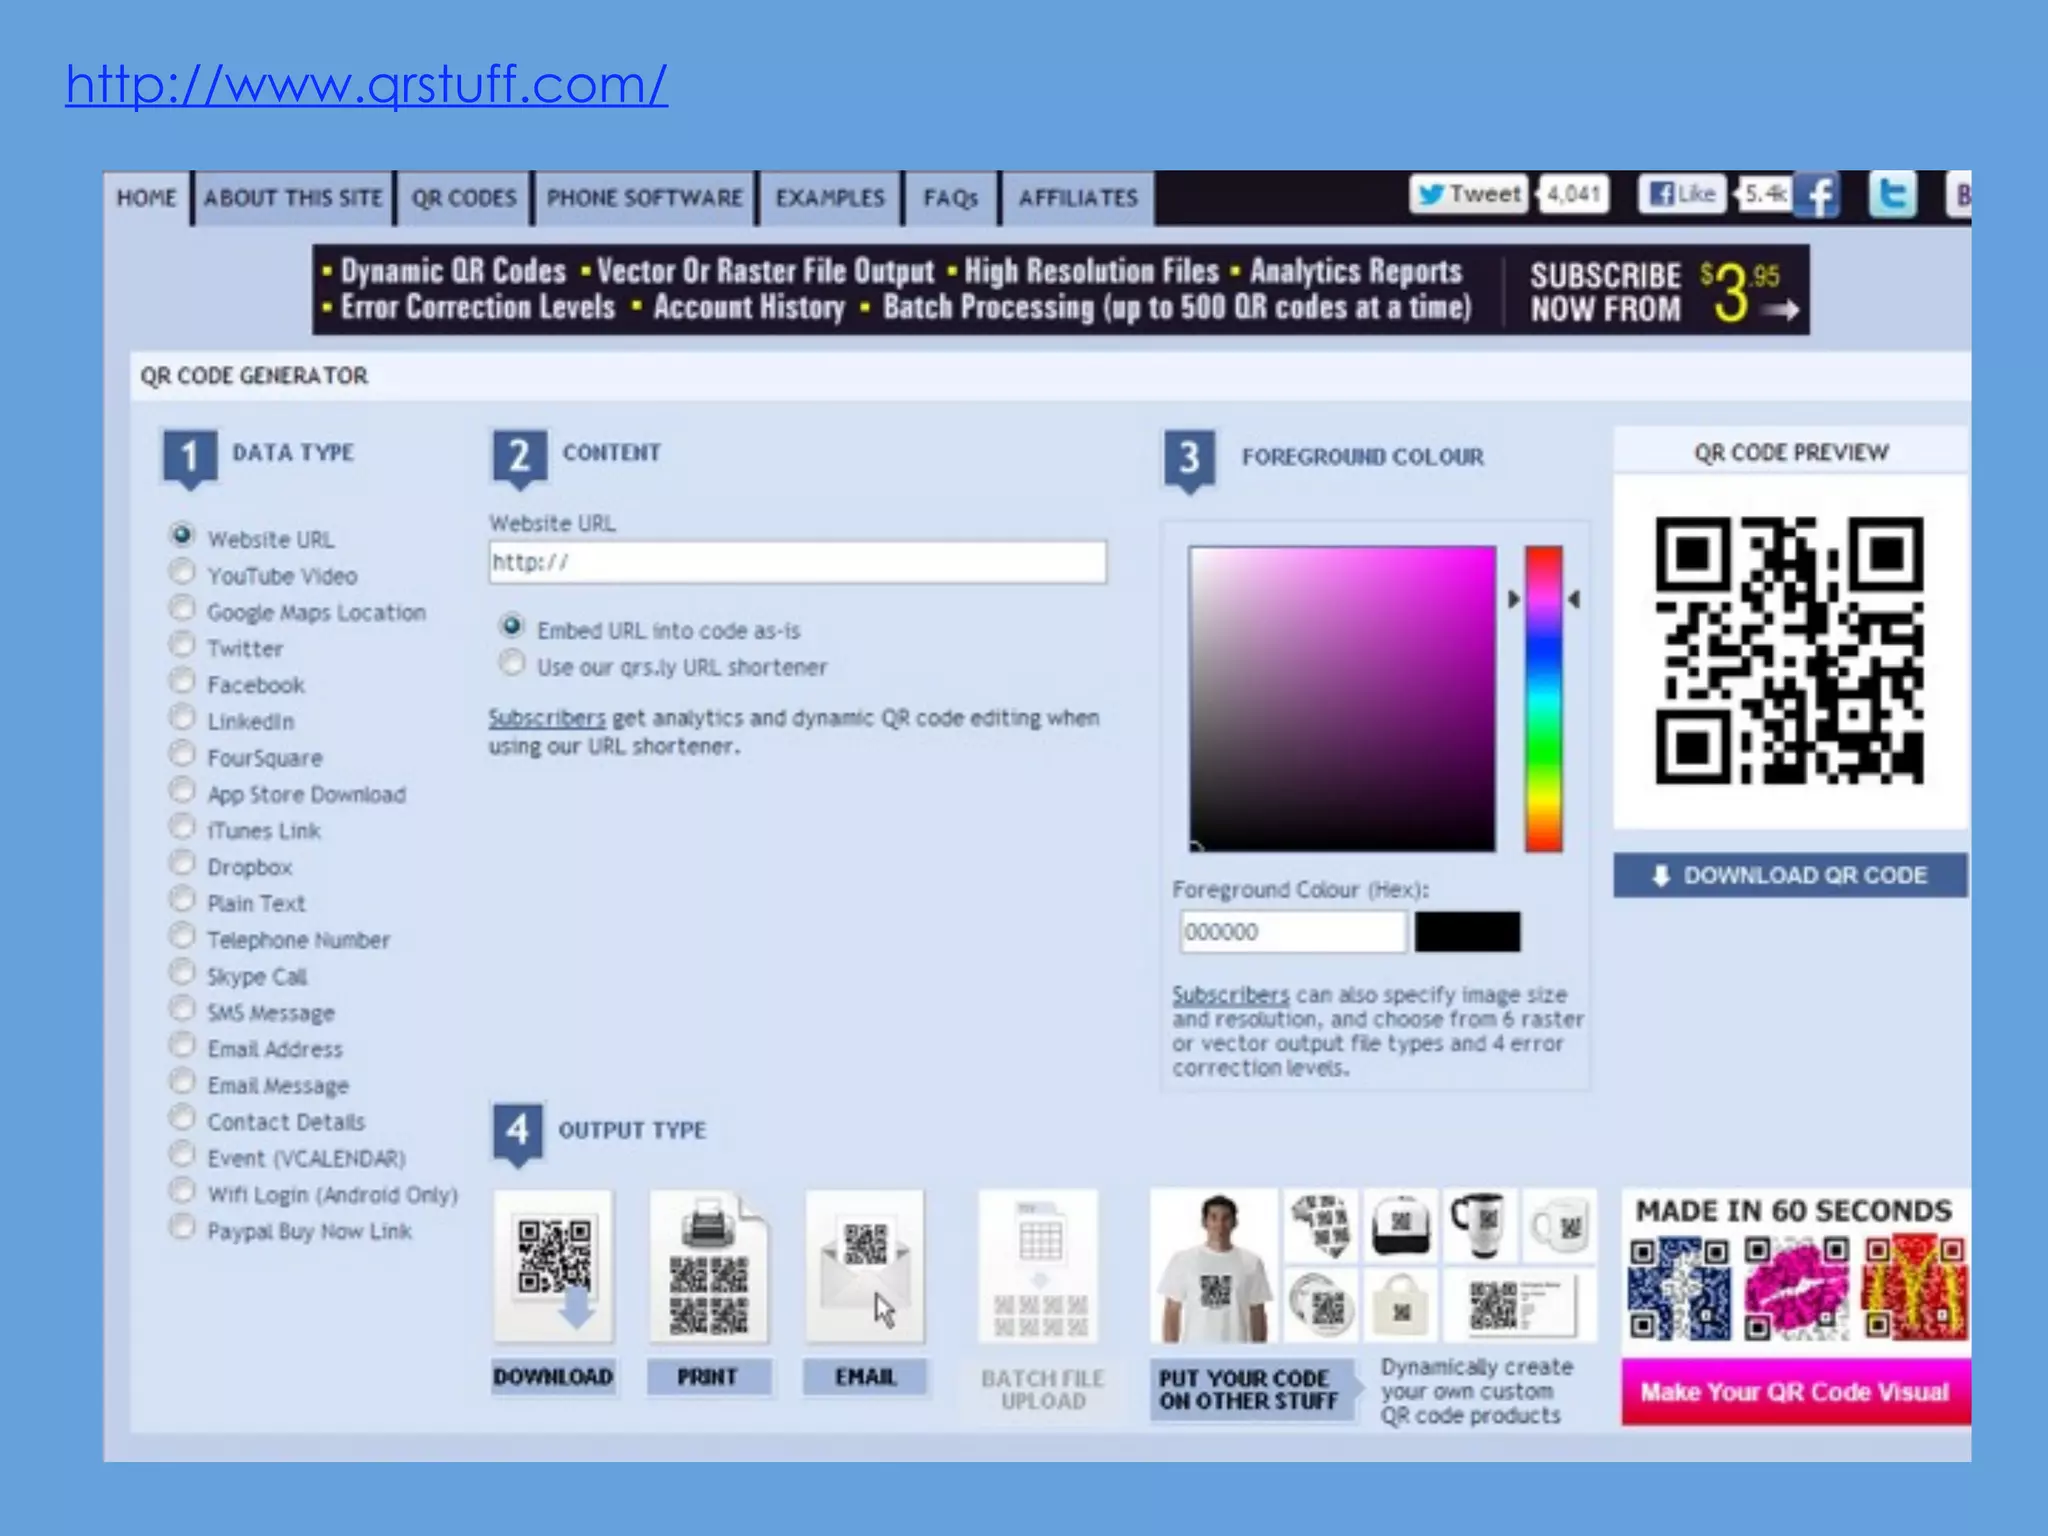Image resolution: width=2048 pixels, height=1536 pixels.
Task: Click the Batch File Upload icon
Action: (x=1039, y=1266)
